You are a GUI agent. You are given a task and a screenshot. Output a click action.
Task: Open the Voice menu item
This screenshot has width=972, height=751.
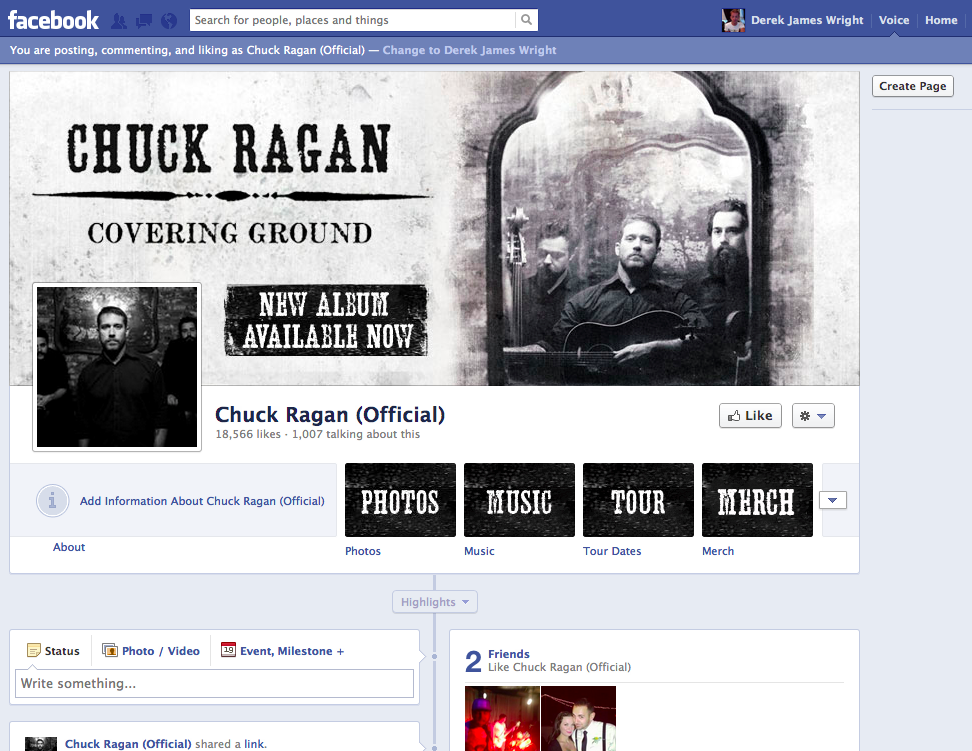coord(894,20)
